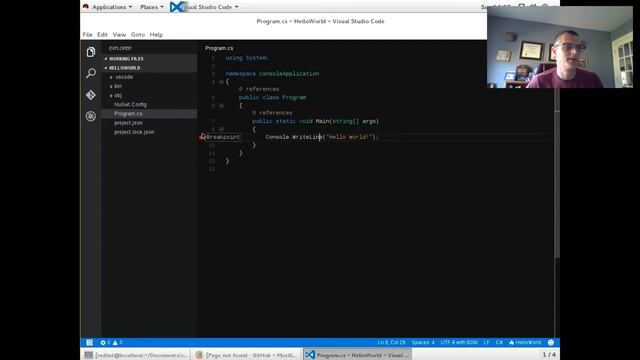640x360 pixels.
Task: Change encoding via UTF-8 with BOM
Action: pos(459,342)
